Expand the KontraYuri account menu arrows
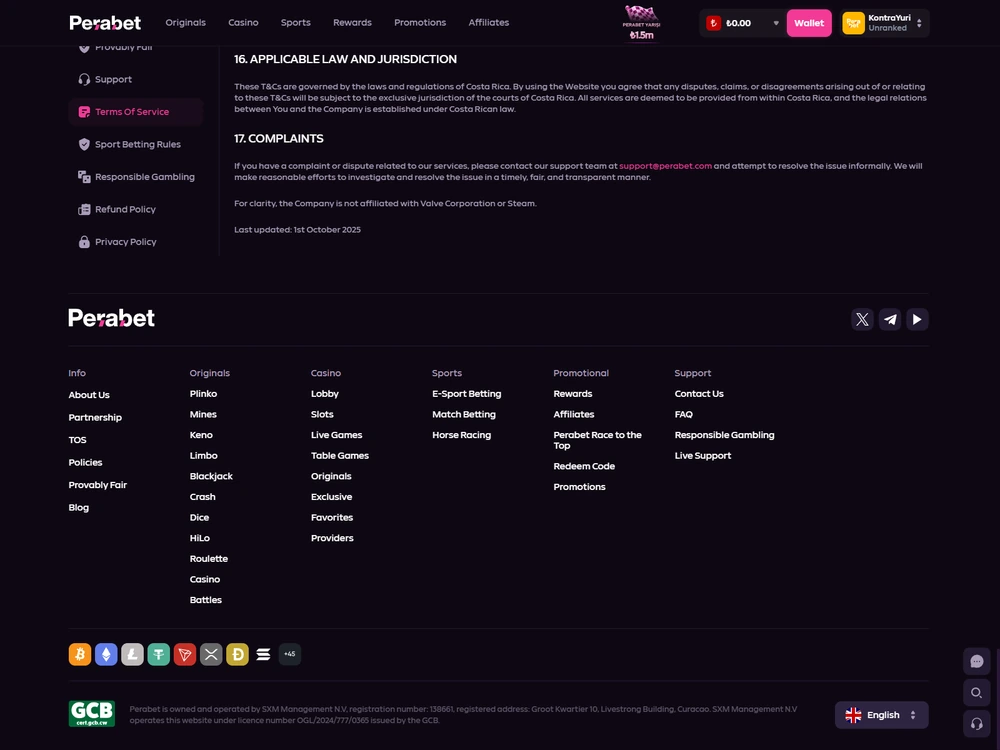 (919, 23)
